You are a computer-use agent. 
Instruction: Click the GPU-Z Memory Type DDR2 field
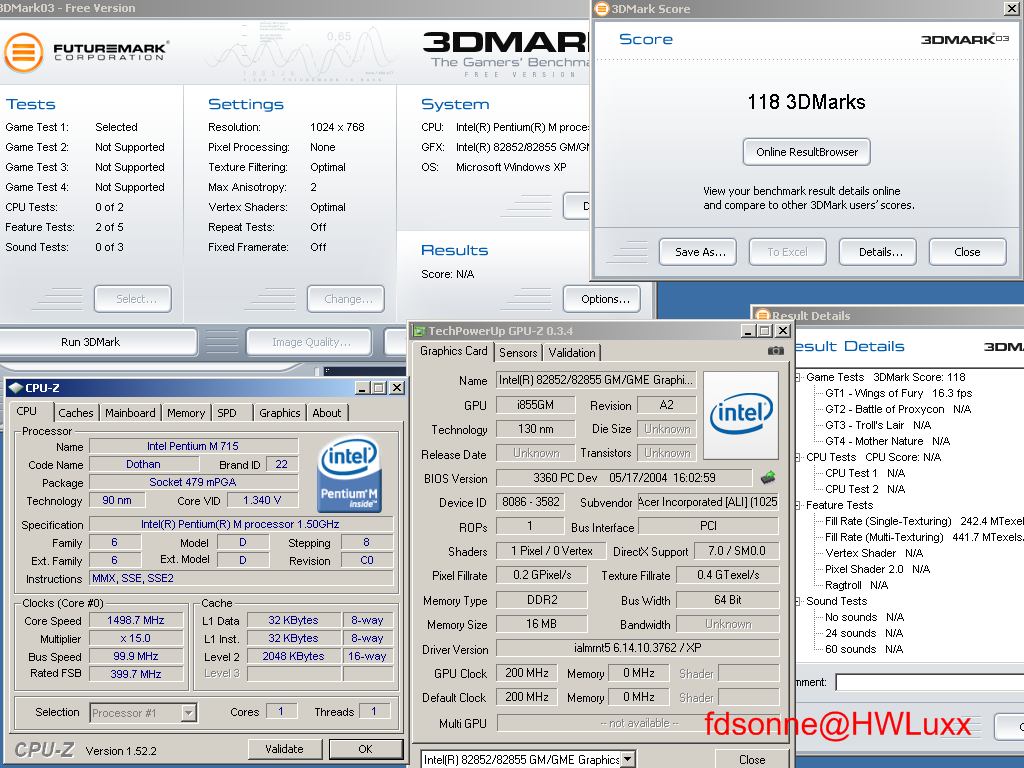(542, 600)
